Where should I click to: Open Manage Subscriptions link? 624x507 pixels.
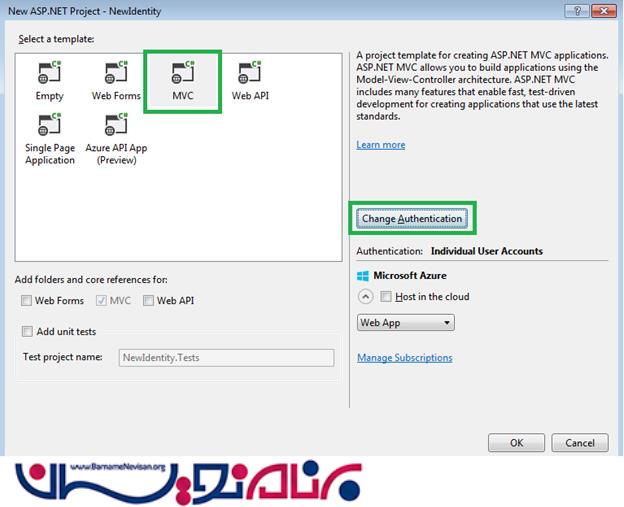405,358
